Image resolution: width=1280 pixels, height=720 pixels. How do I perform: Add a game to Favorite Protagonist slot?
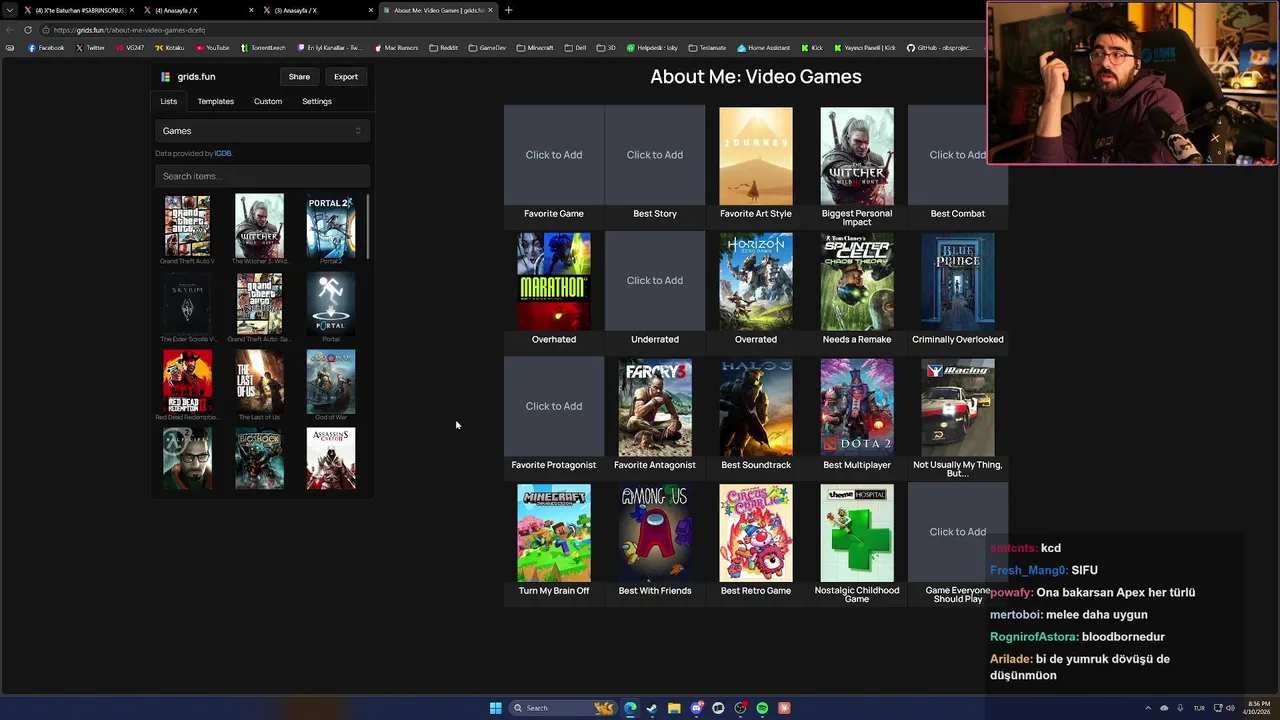click(x=554, y=406)
